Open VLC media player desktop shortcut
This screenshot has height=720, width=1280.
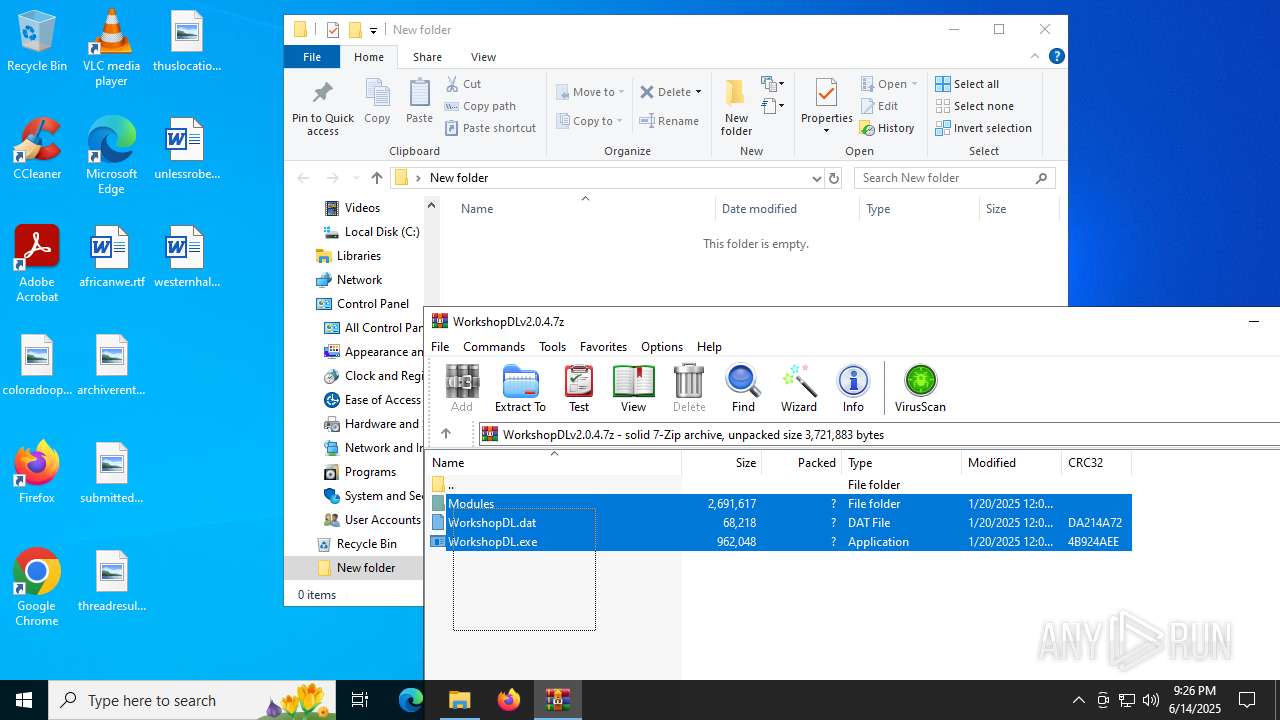click(x=111, y=47)
